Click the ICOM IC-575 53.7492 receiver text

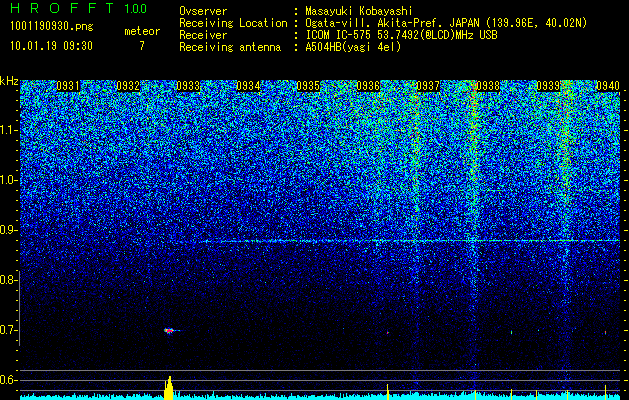(401, 35)
